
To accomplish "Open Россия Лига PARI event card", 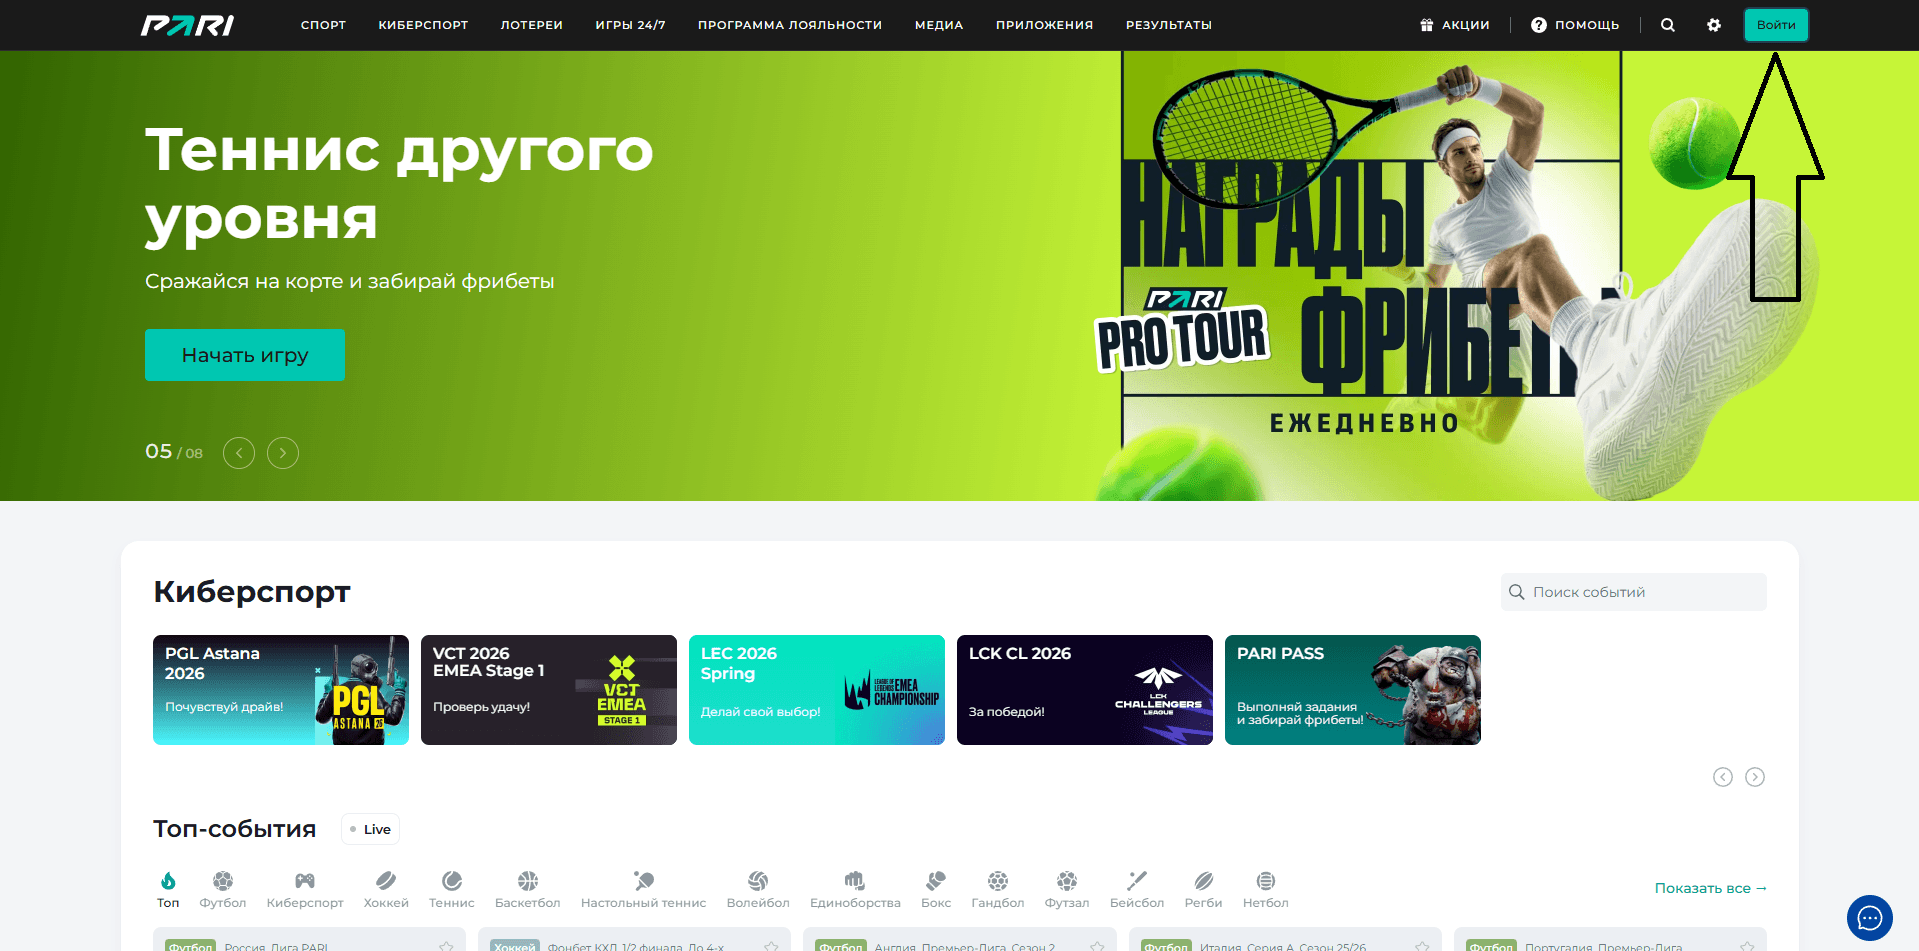I will 309,940.
